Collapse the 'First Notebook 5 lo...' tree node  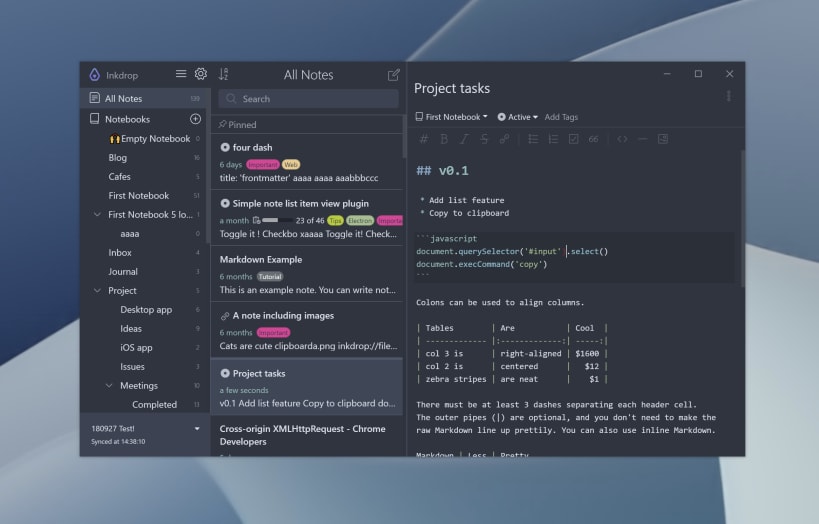click(97, 214)
